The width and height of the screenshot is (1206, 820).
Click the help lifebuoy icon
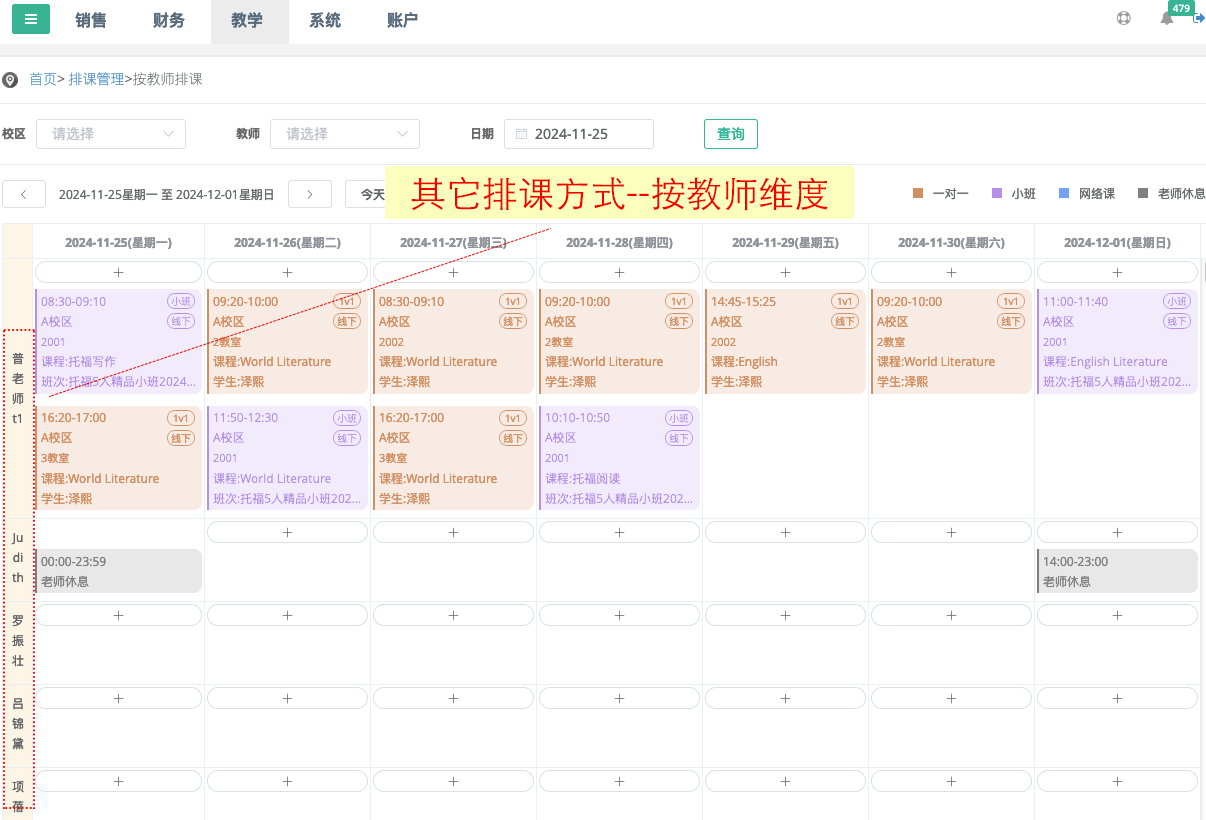tap(1124, 18)
